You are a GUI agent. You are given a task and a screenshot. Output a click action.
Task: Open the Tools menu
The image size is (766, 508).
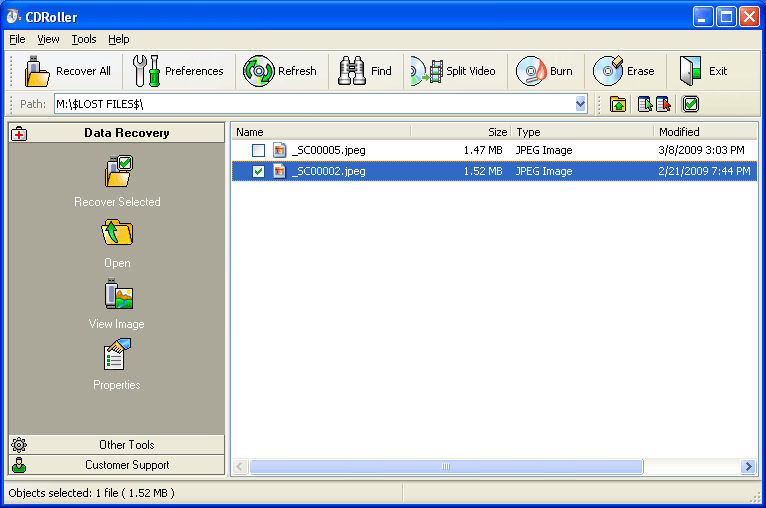point(84,39)
